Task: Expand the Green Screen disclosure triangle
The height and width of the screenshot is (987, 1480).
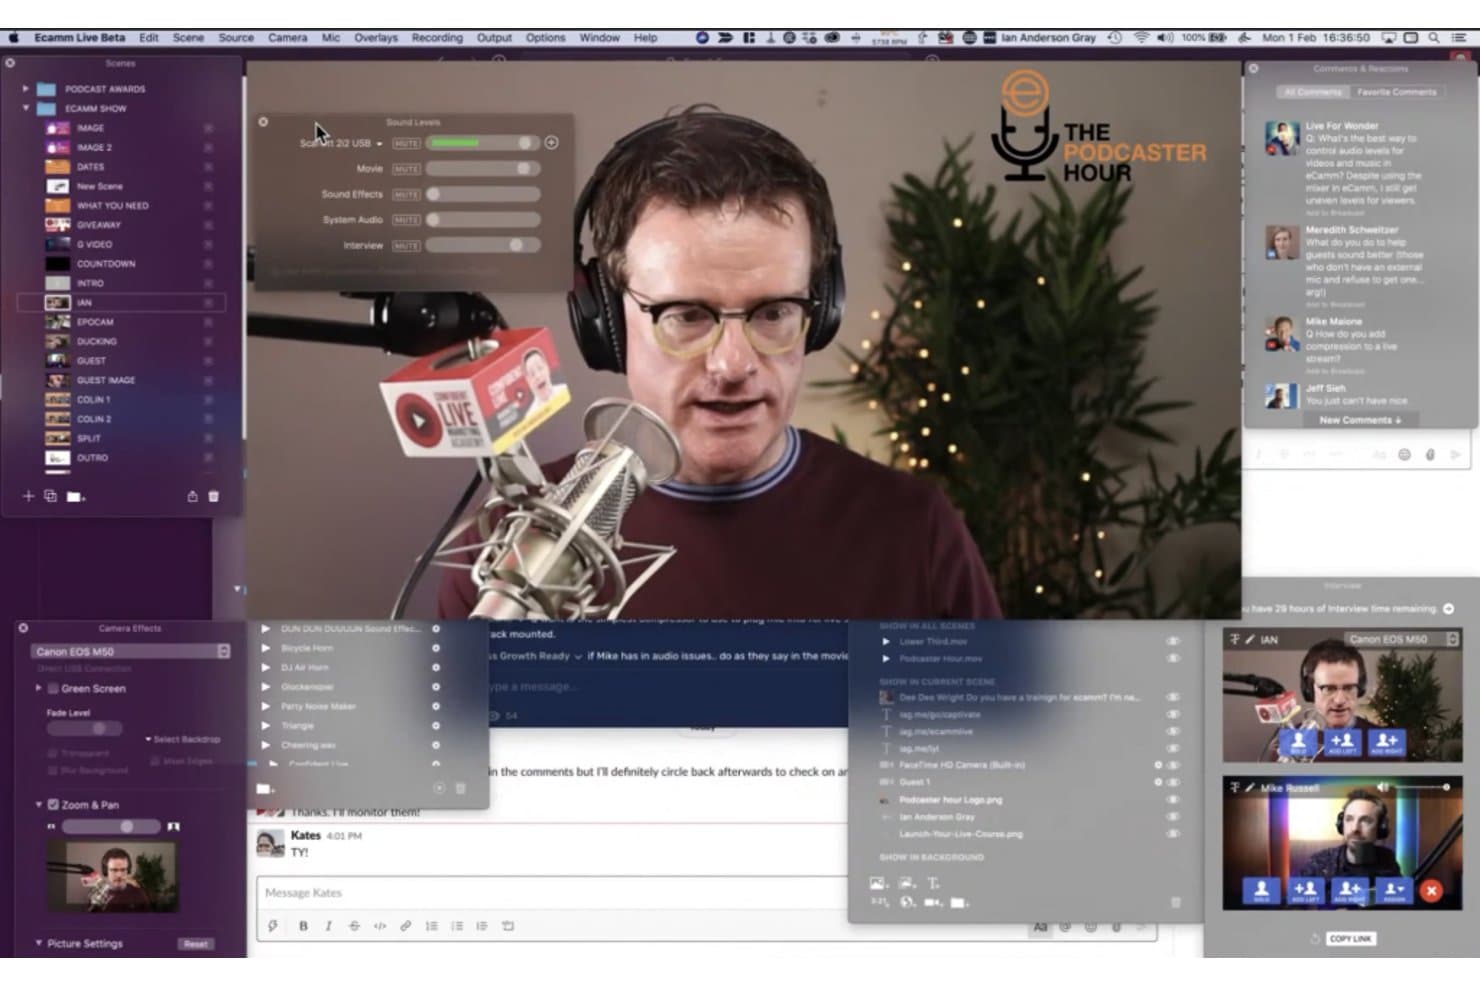Action: click(x=39, y=688)
